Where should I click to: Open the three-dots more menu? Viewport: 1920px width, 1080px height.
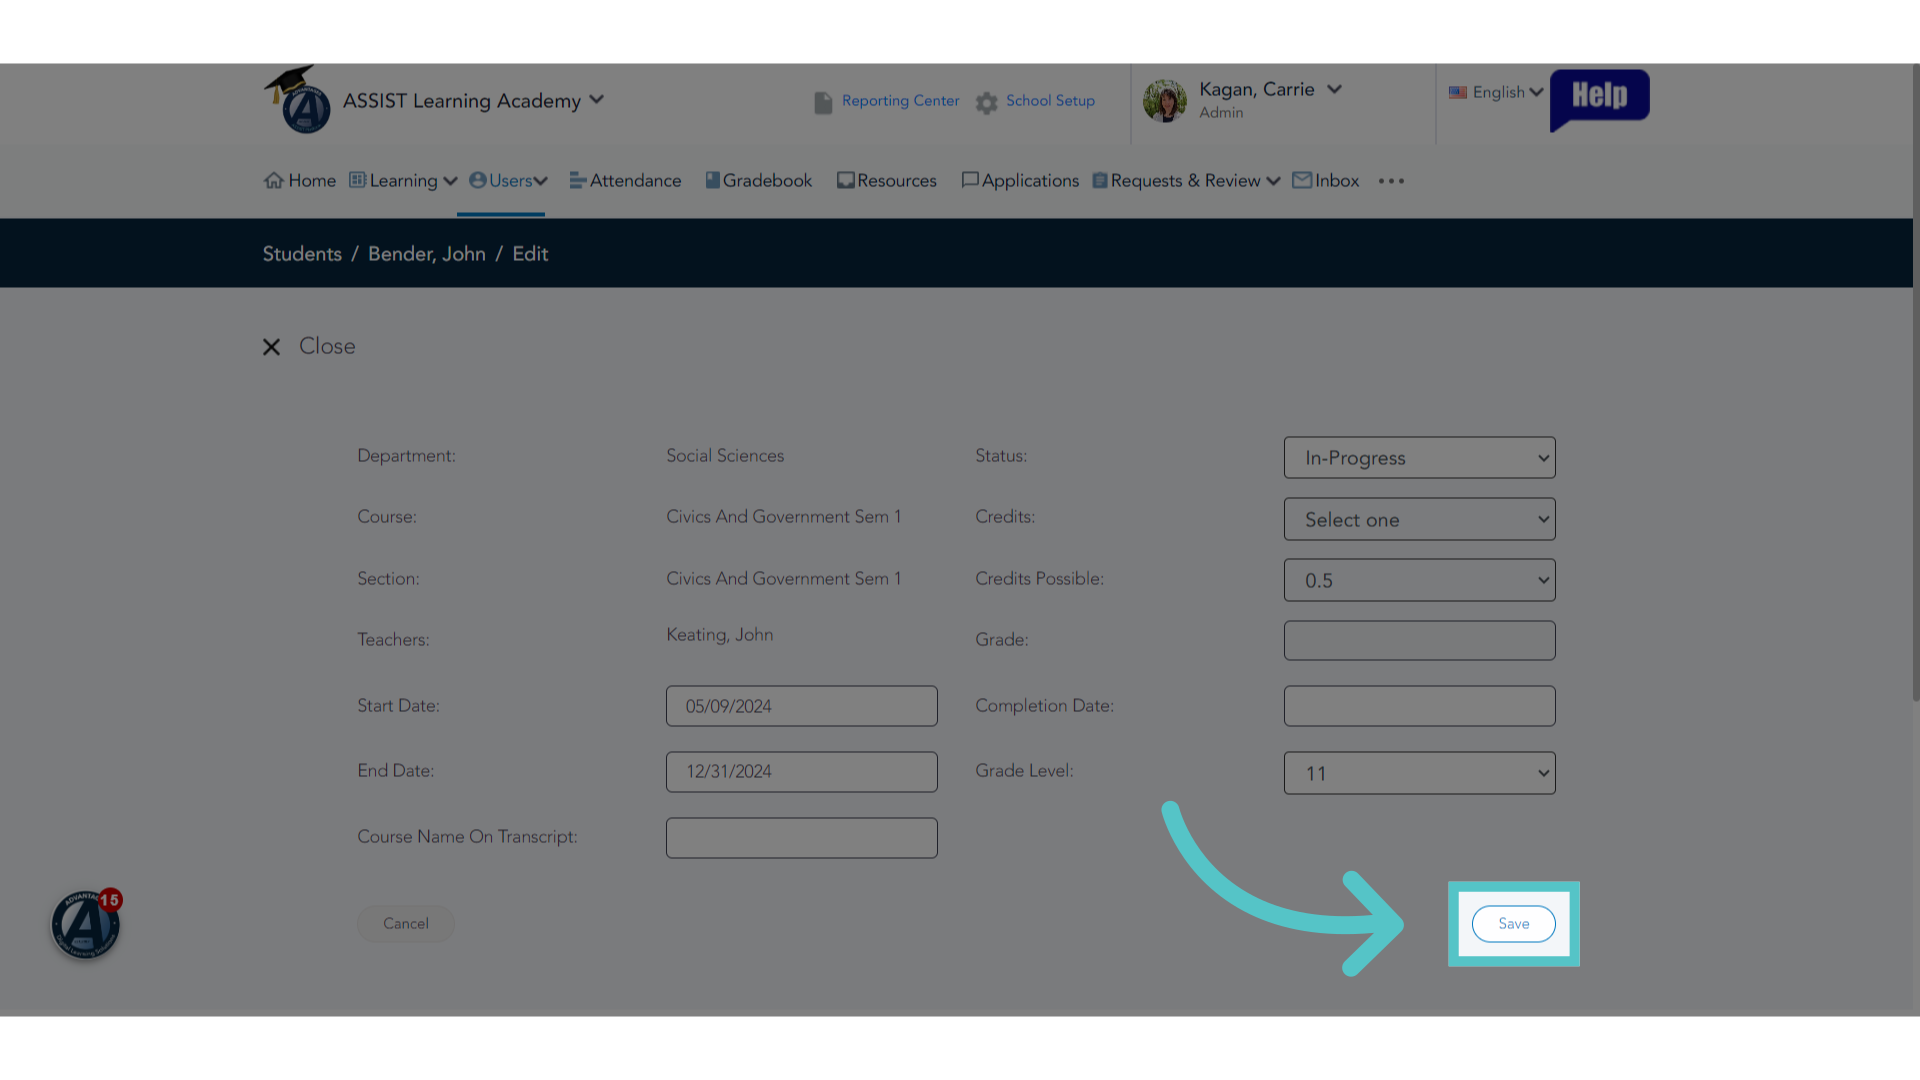(x=1391, y=181)
